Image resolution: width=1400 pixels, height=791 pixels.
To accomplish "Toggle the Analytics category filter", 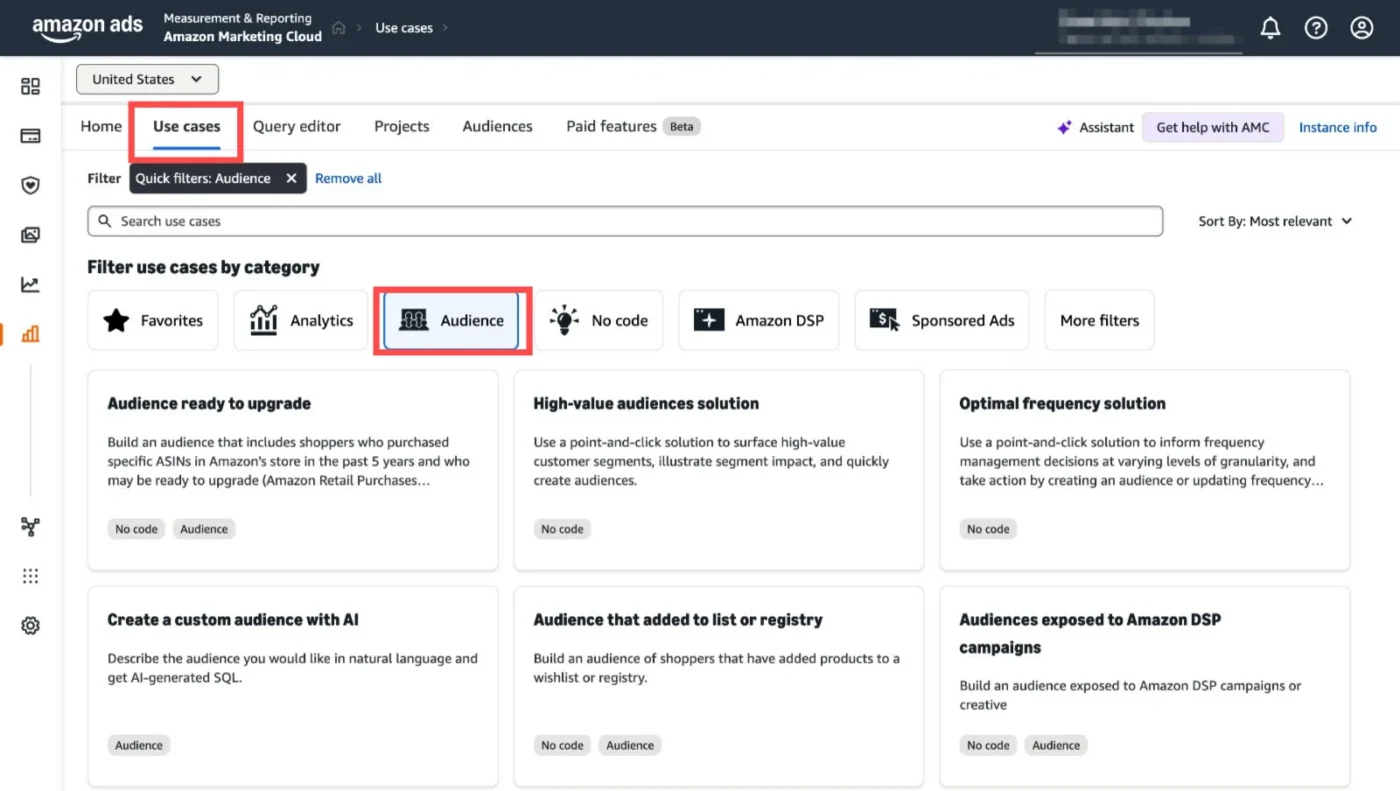I will 301,321.
